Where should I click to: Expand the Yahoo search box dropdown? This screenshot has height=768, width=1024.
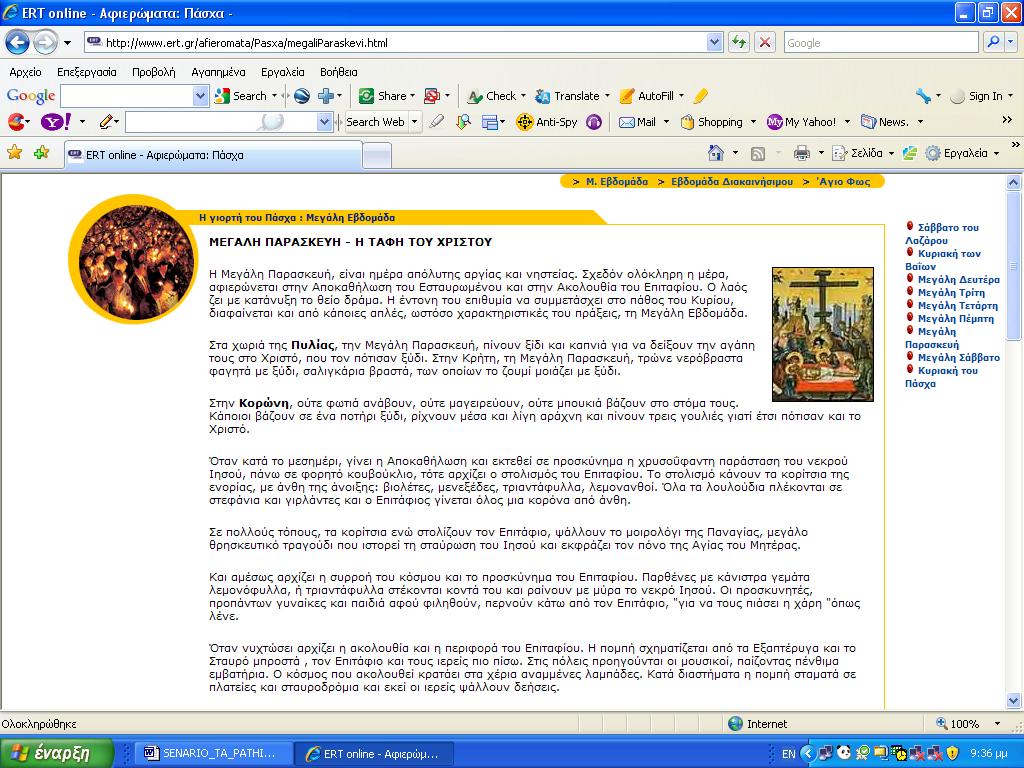coord(324,121)
